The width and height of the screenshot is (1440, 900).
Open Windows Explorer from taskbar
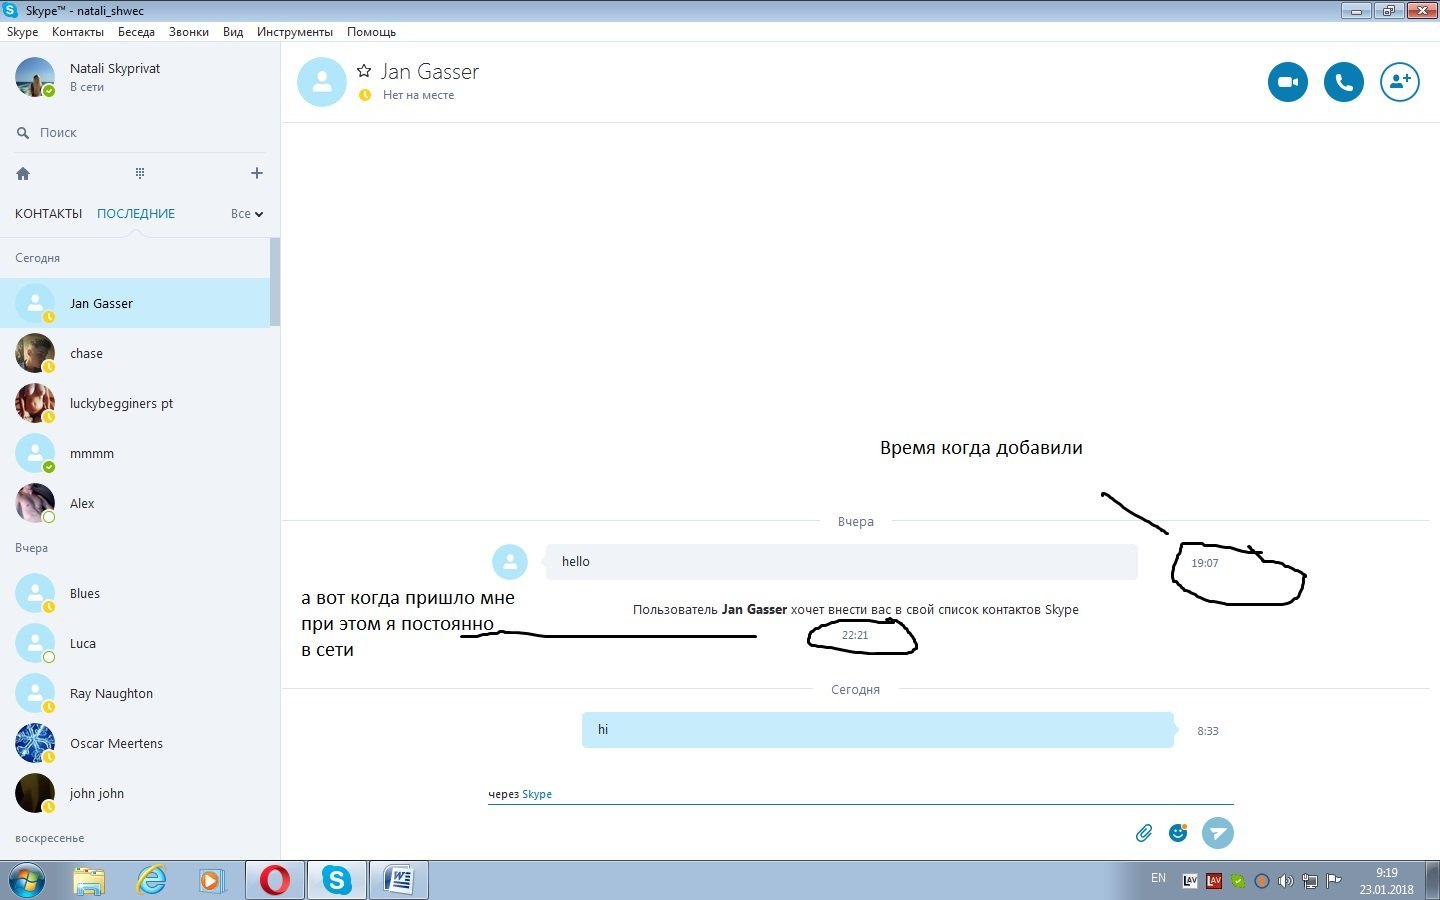(89, 880)
